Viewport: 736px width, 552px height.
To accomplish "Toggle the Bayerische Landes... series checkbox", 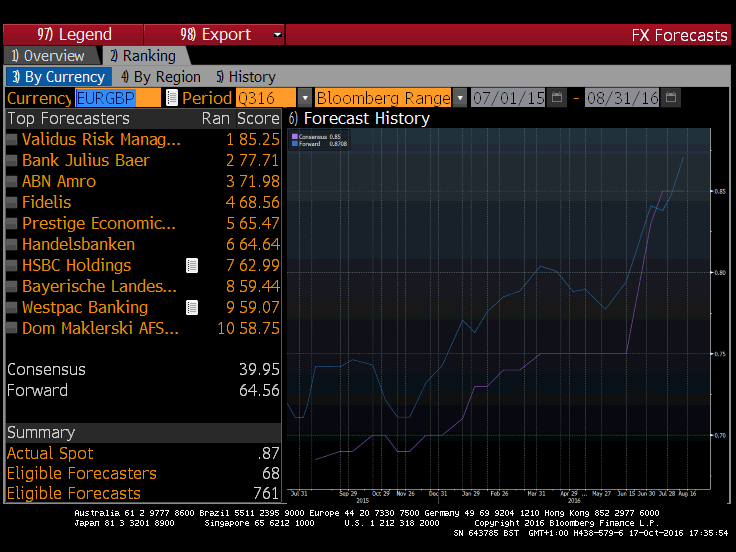I will click(x=12, y=286).
